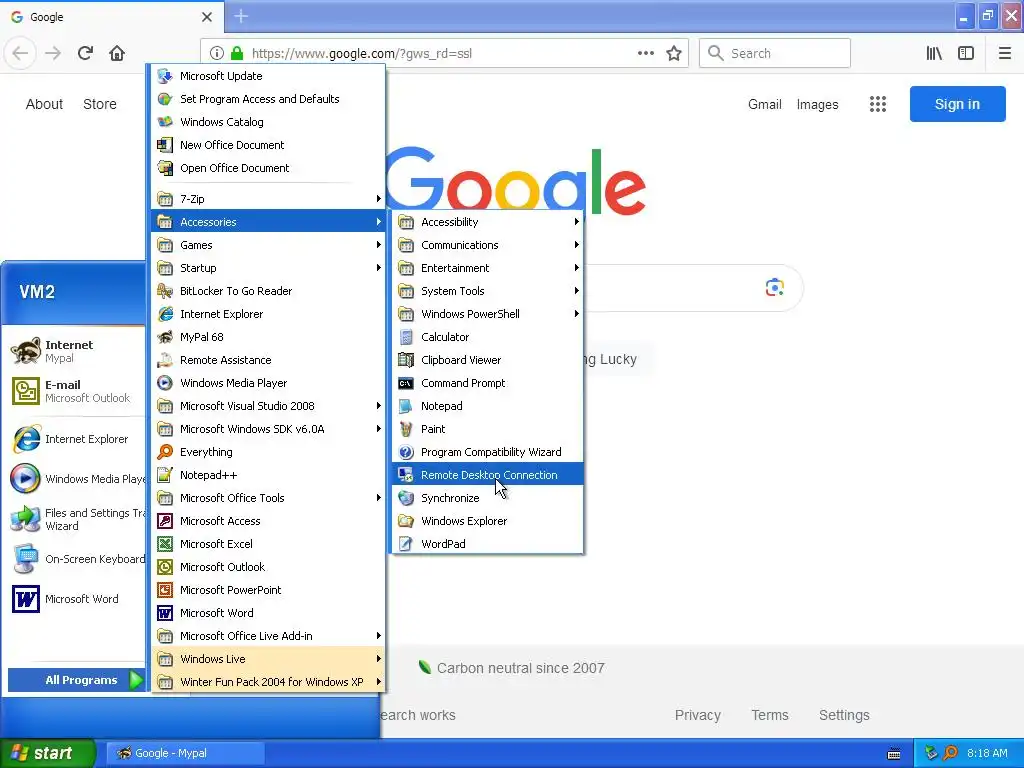Expand the Startup folder submenu

[268, 268]
